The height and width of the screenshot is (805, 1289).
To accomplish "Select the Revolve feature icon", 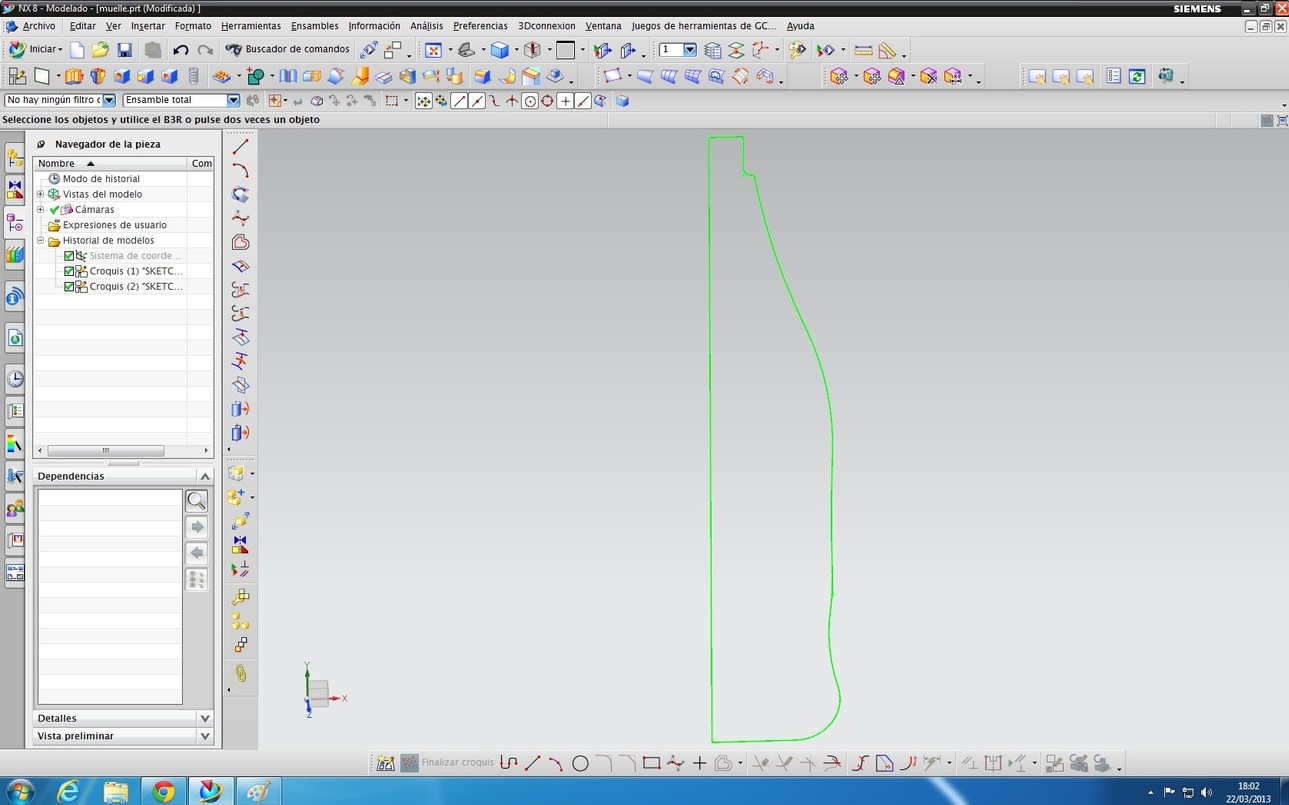I will [98, 76].
